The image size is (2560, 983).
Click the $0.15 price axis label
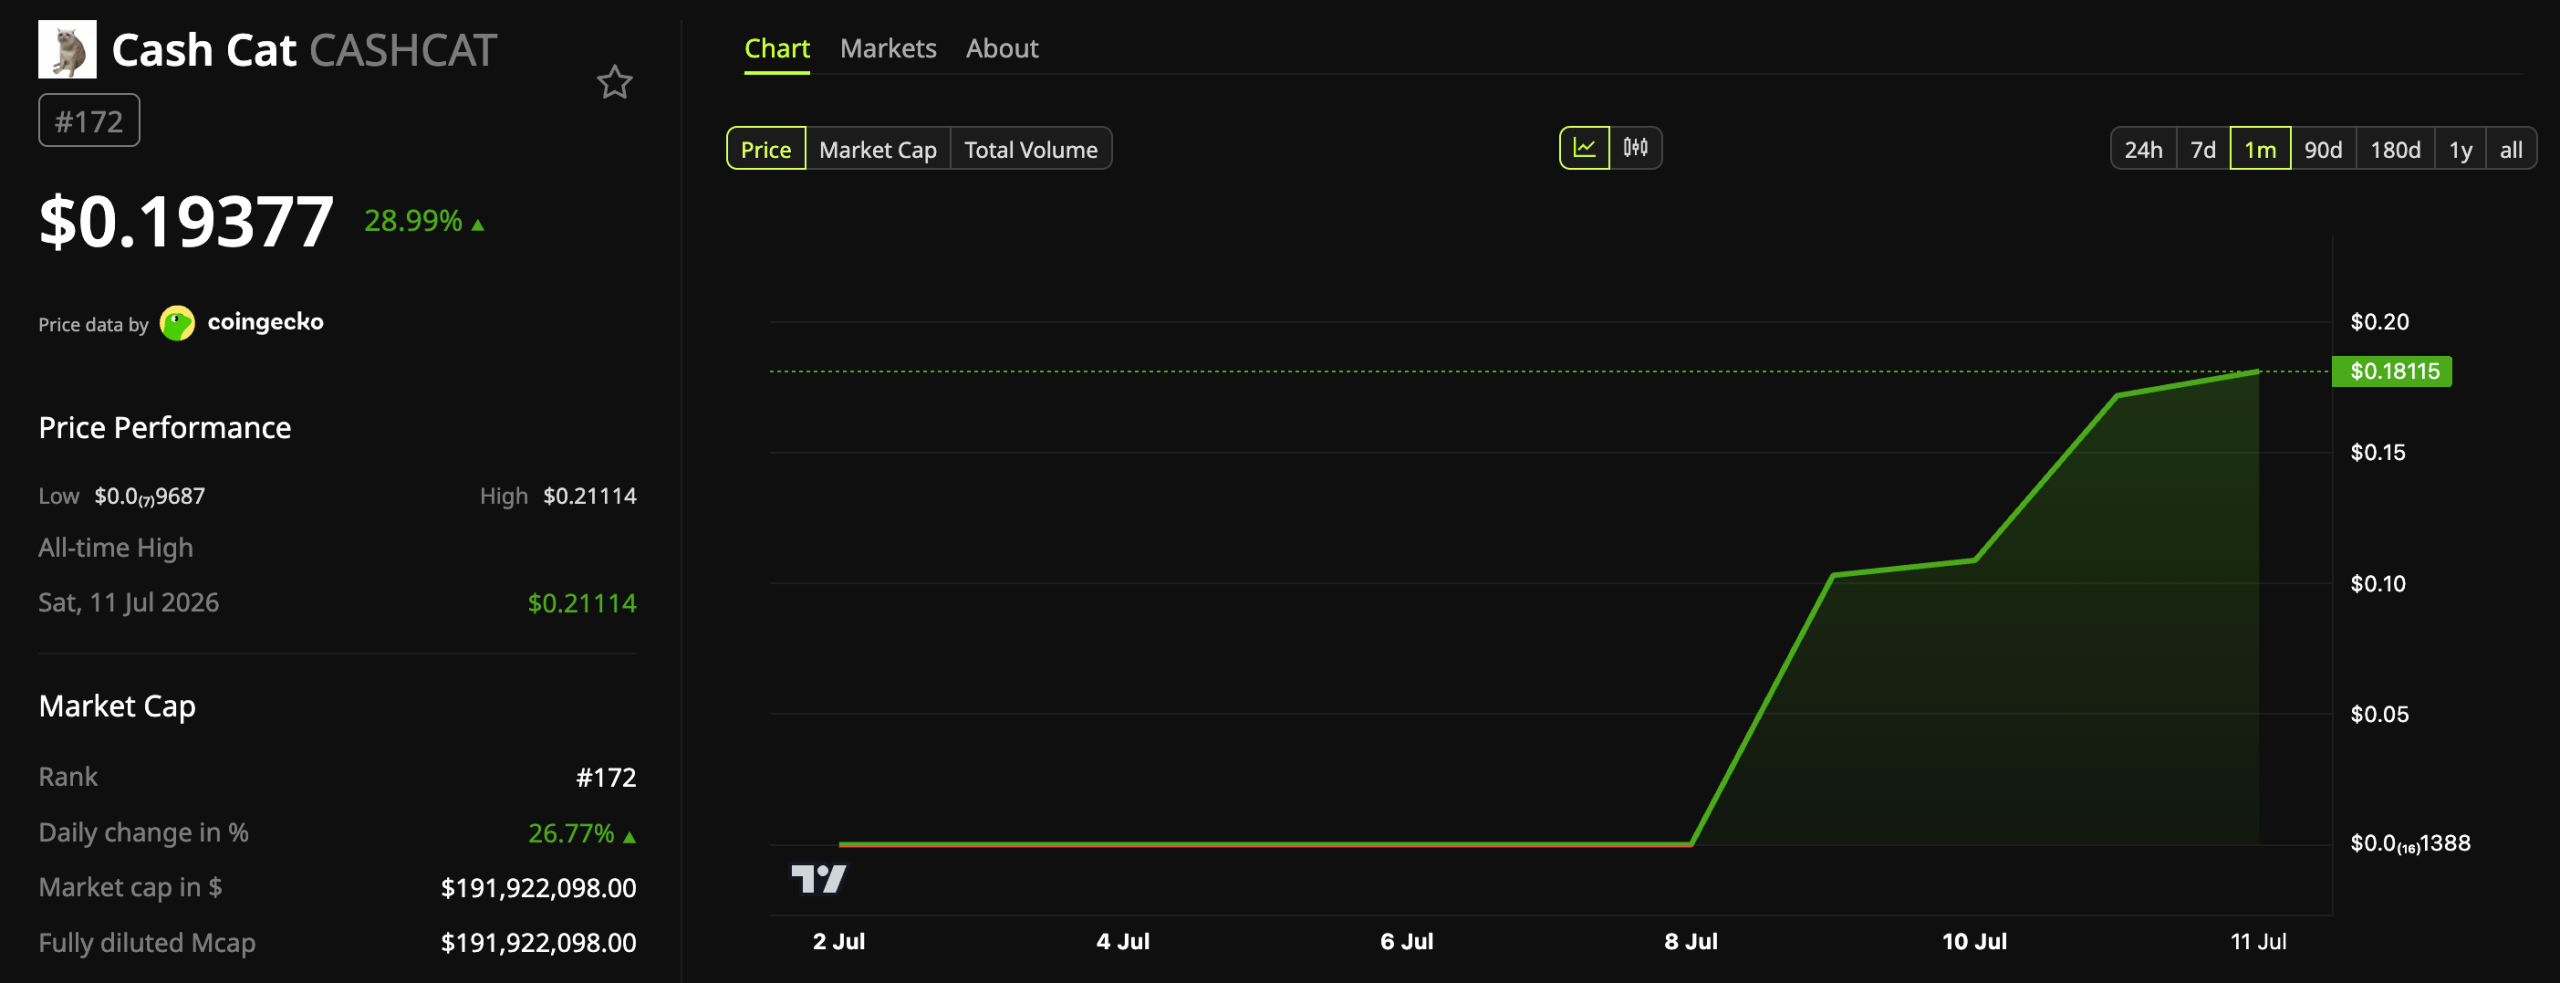[x=2378, y=452]
